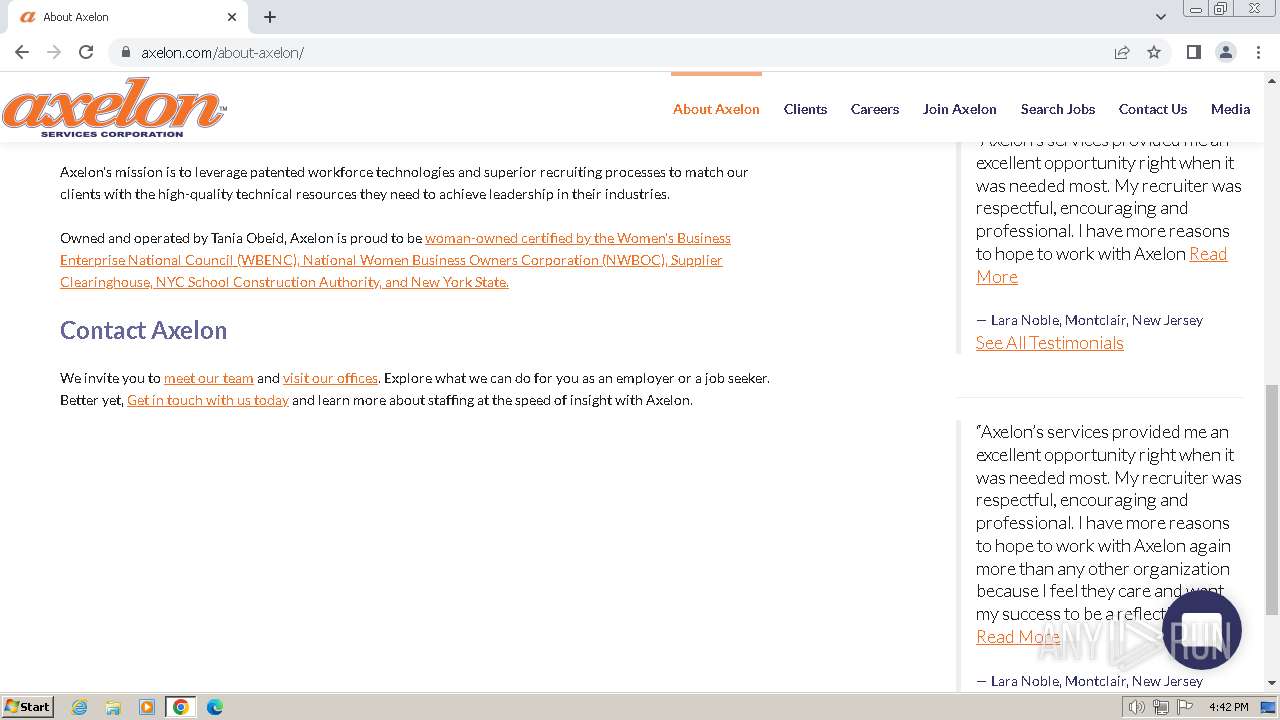
Task: Open the Media menu item
Action: [x=1230, y=109]
